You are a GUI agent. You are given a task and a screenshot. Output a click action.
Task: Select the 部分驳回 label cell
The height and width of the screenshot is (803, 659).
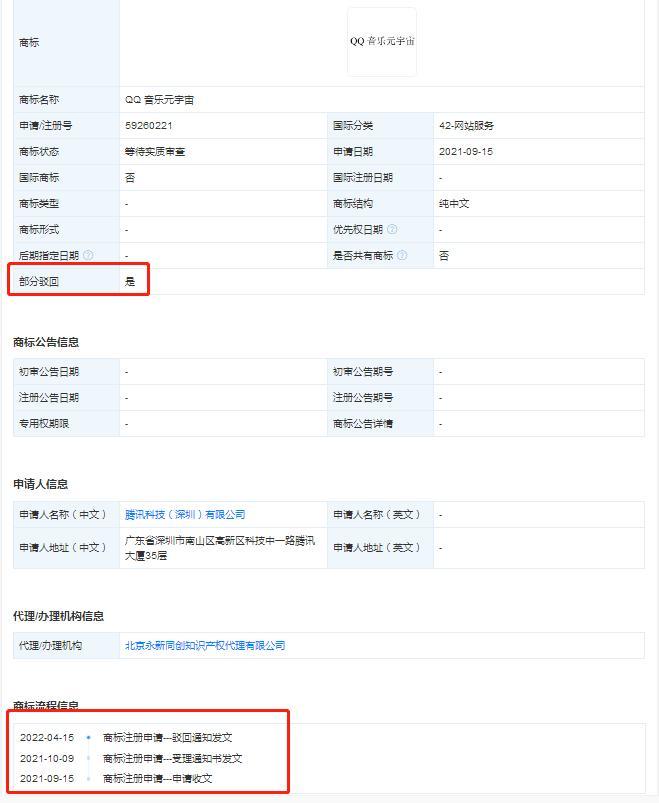pos(67,281)
